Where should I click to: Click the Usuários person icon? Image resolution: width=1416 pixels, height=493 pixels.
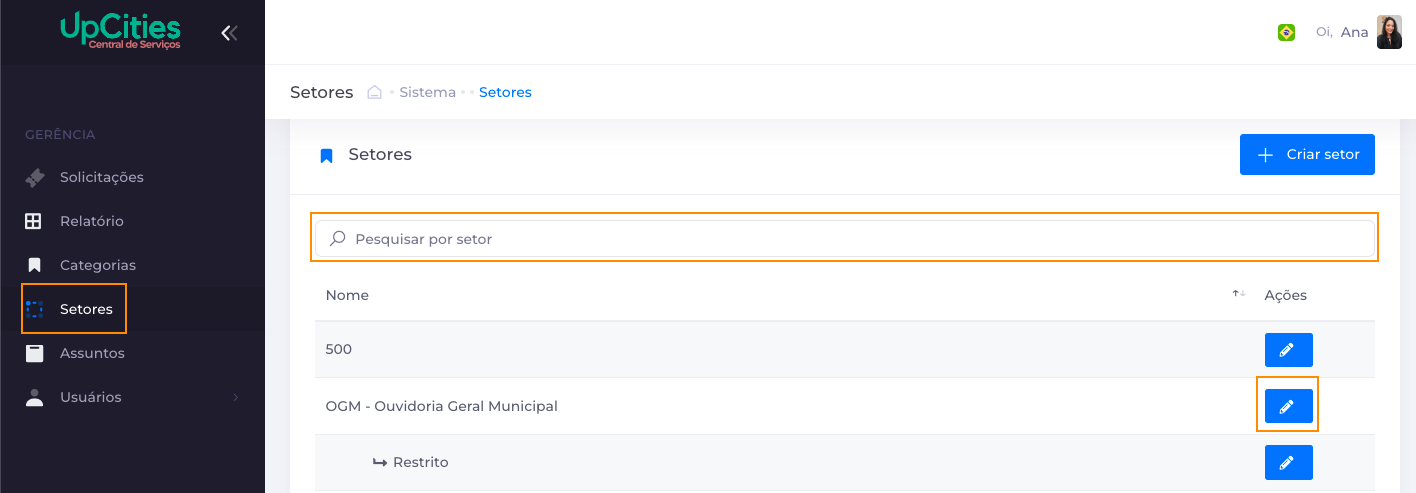pyautogui.click(x=34, y=397)
